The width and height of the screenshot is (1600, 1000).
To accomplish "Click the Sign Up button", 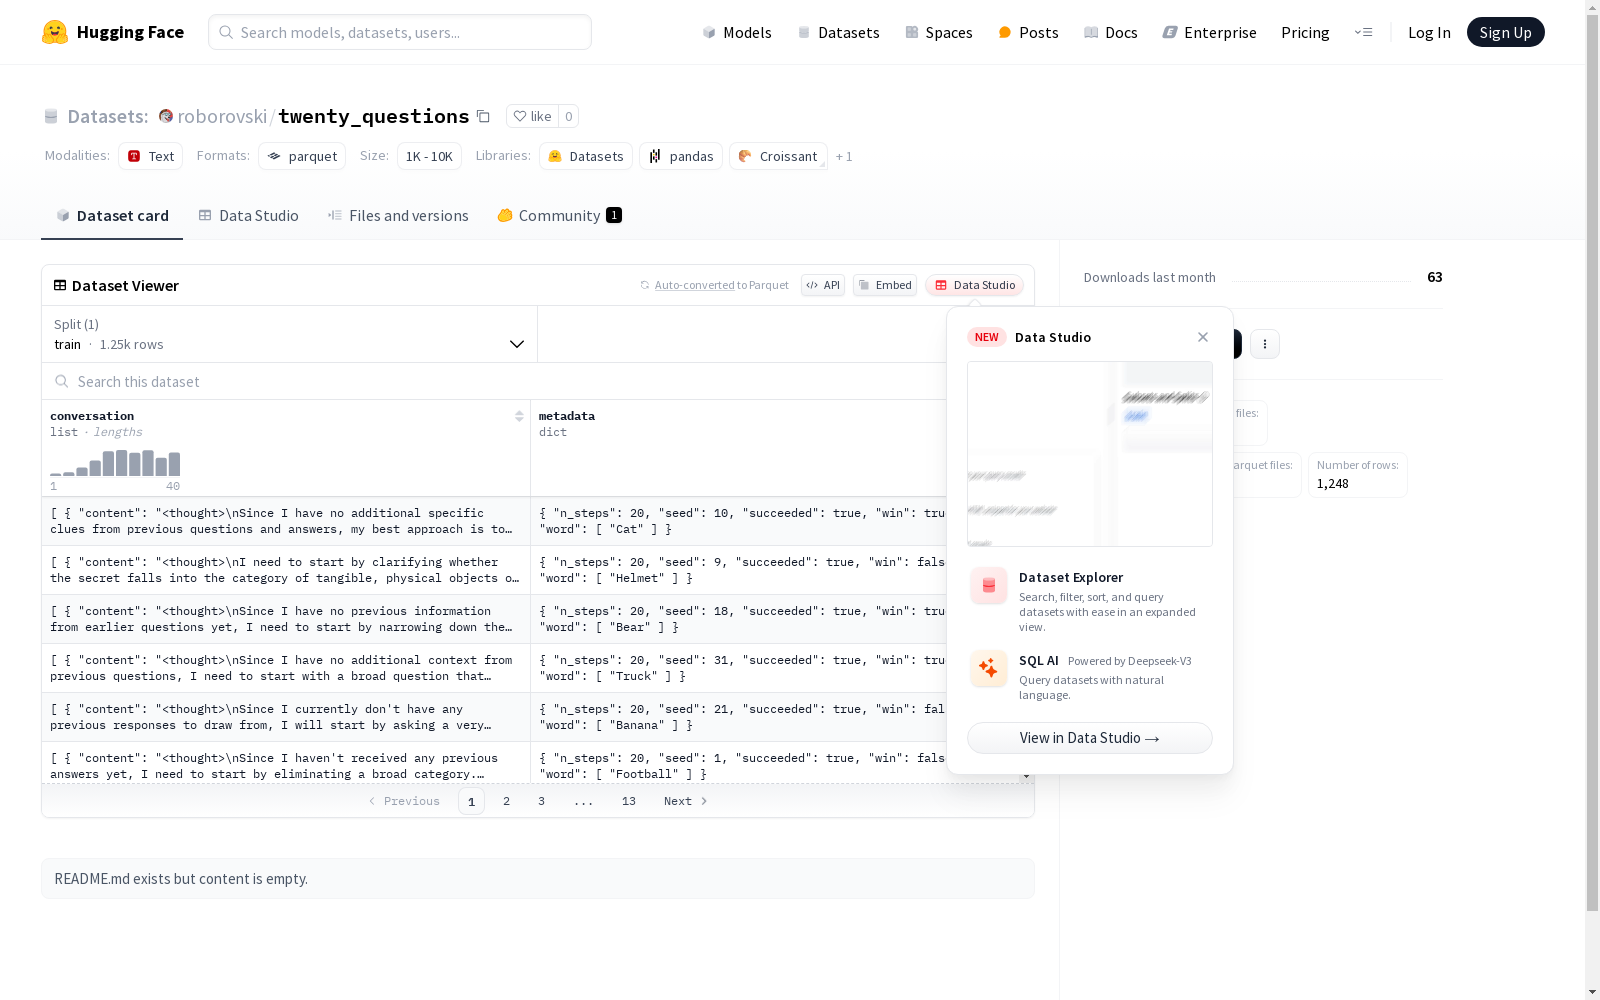I will tap(1505, 32).
